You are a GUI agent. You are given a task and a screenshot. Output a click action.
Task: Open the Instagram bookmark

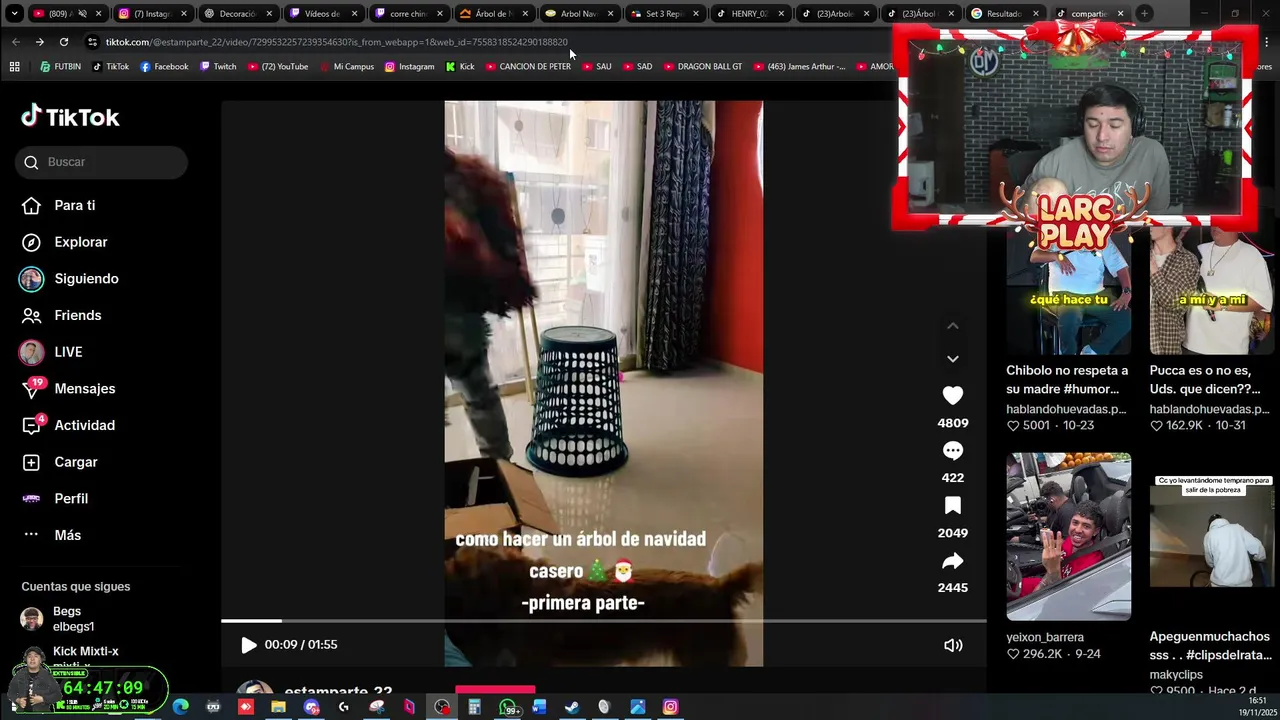(x=410, y=67)
